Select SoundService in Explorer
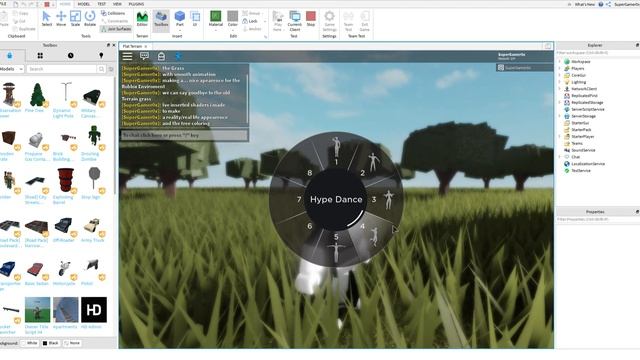The image size is (640, 360). (x=583, y=150)
